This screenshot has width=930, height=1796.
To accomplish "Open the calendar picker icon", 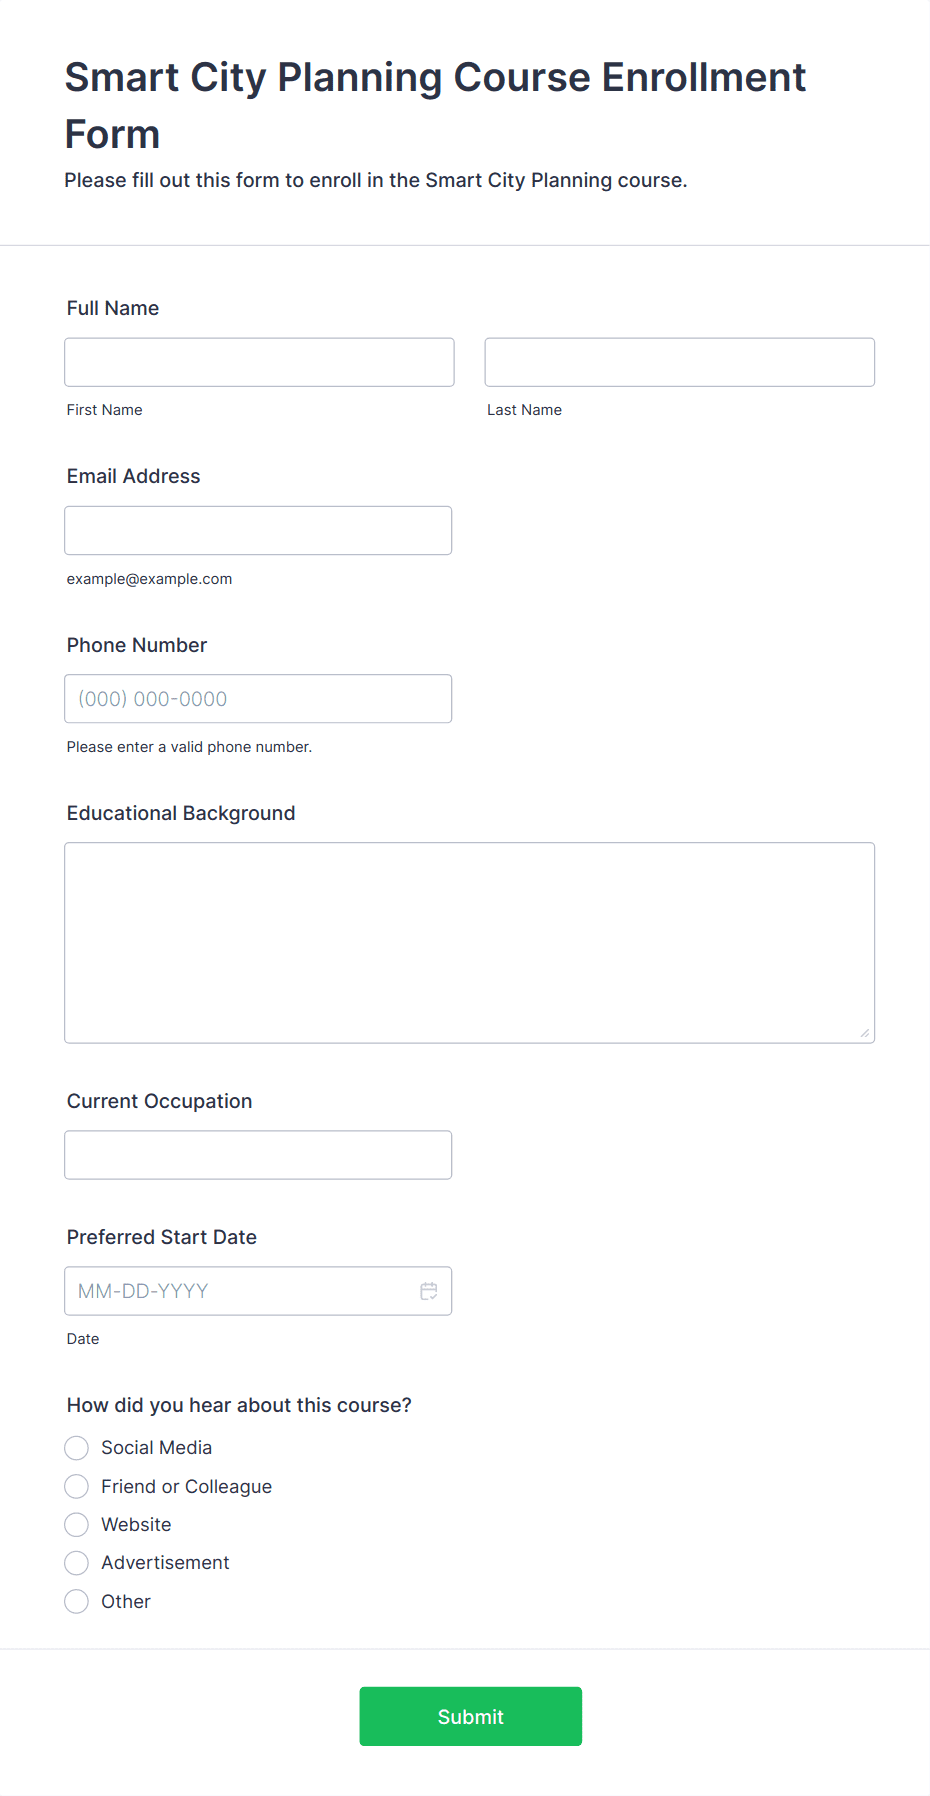I will coord(428,1291).
